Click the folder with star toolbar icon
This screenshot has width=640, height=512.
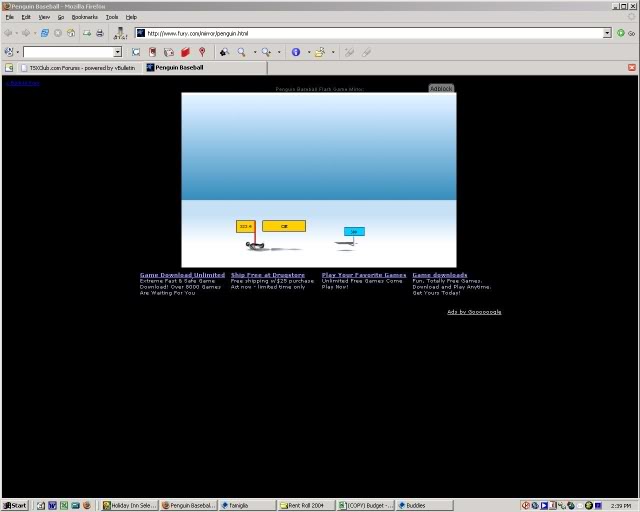tap(320, 52)
